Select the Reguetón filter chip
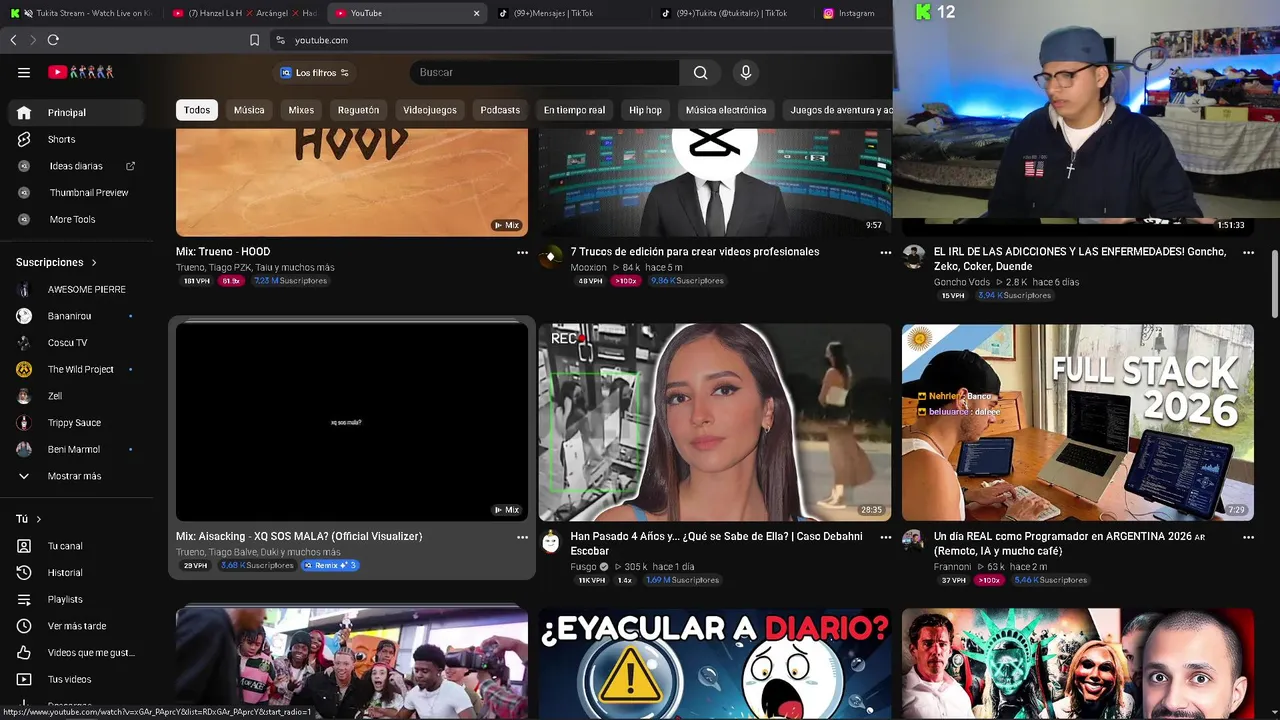 (358, 110)
